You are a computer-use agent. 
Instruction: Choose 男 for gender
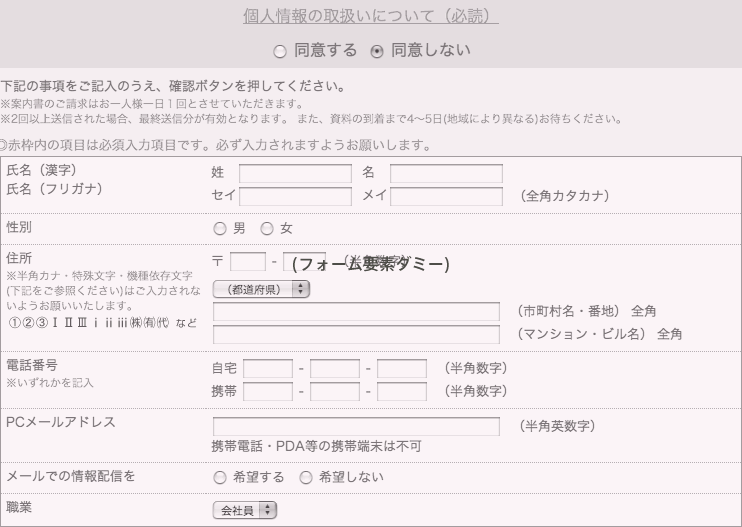click(x=220, y=228)
